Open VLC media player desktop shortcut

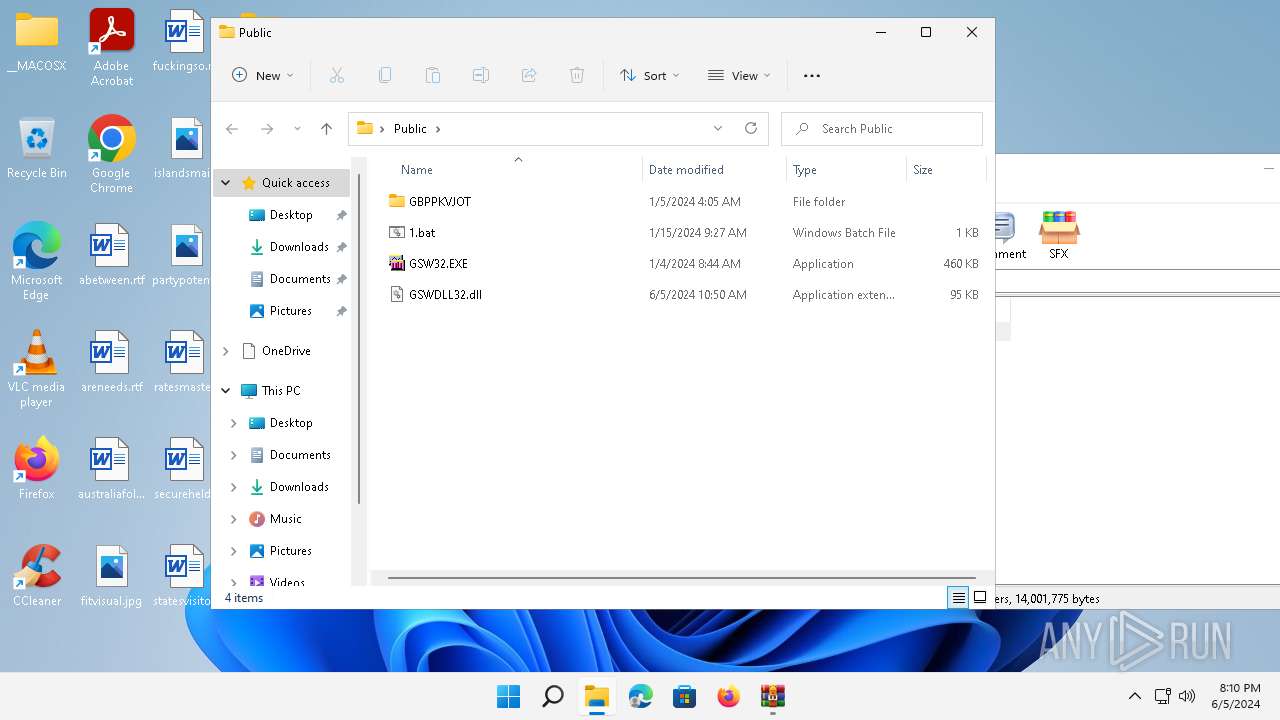click(x=37, y=370)
